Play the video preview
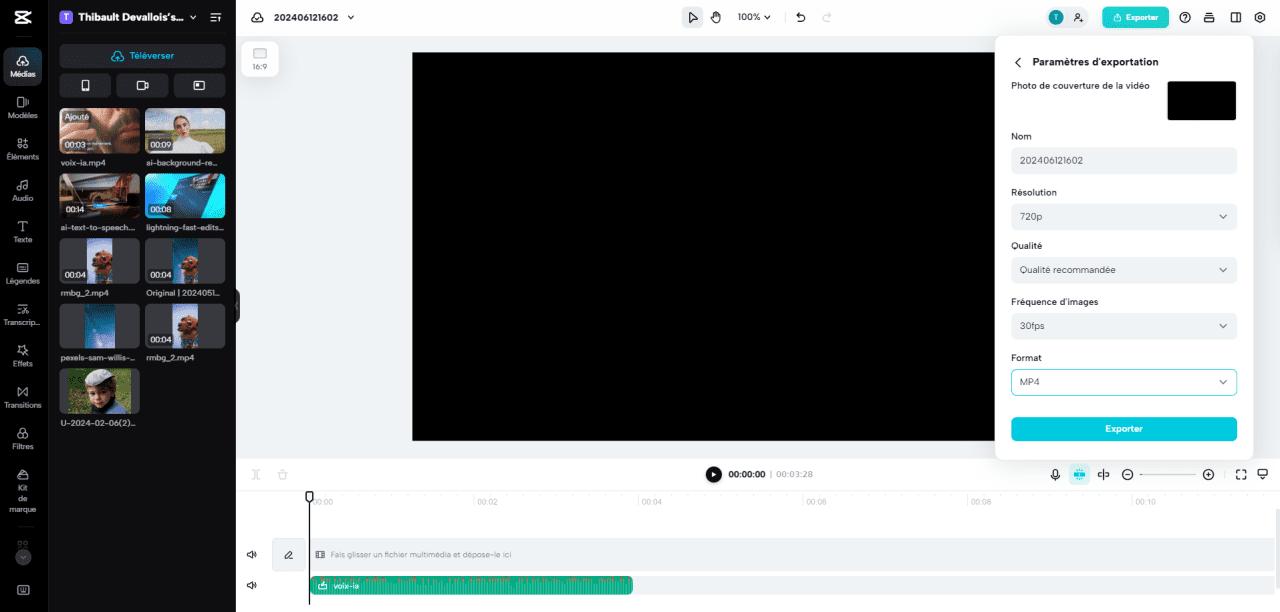1280x612 pixels. [713, 474]
